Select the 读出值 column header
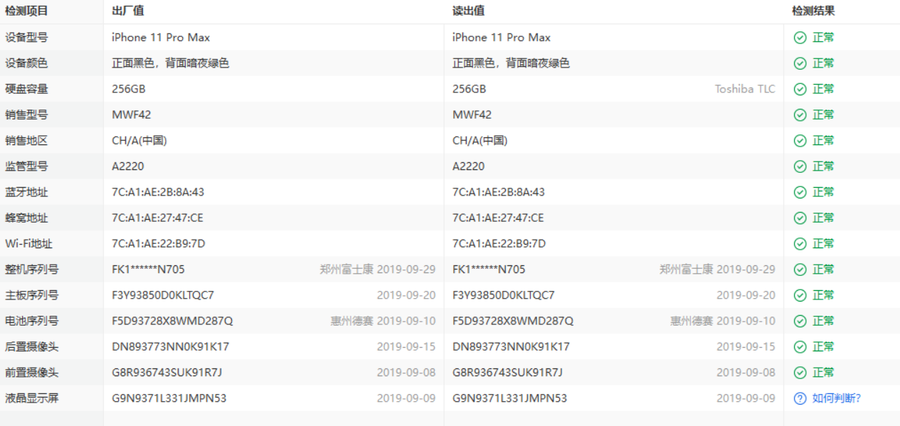This screenshot has width=900, height=426. [468, 11]
